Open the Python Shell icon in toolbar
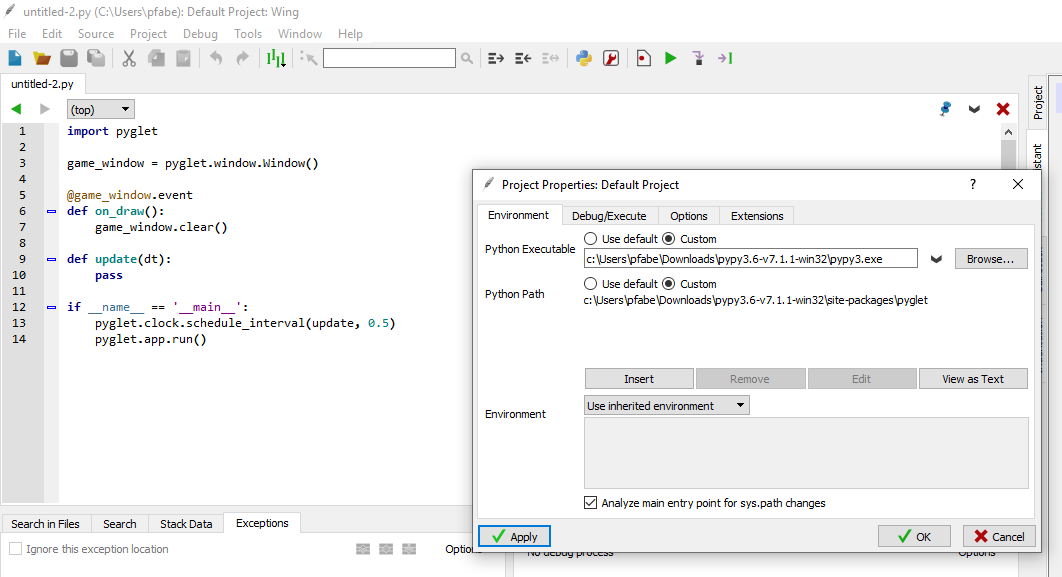This screenshot has width=1062, height=577. pyautogui.click(x=584, y=58)
